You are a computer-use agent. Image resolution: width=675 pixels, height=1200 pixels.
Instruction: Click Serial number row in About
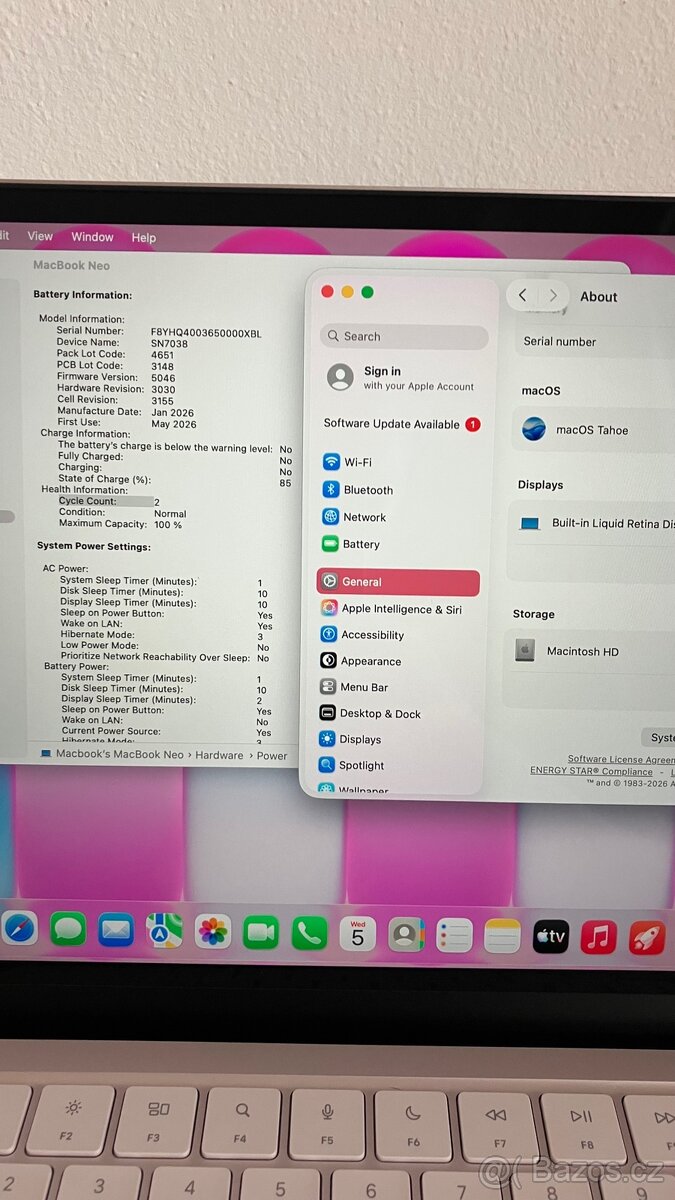[x=597, y=341]
